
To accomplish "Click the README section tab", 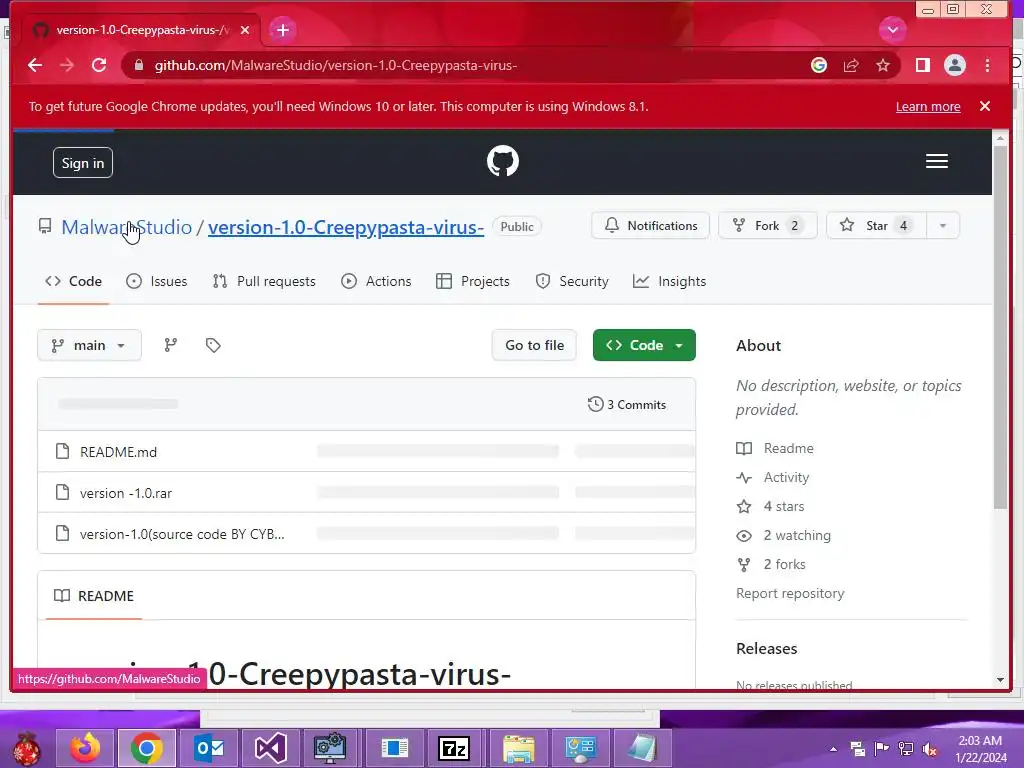I will (94, 596).
